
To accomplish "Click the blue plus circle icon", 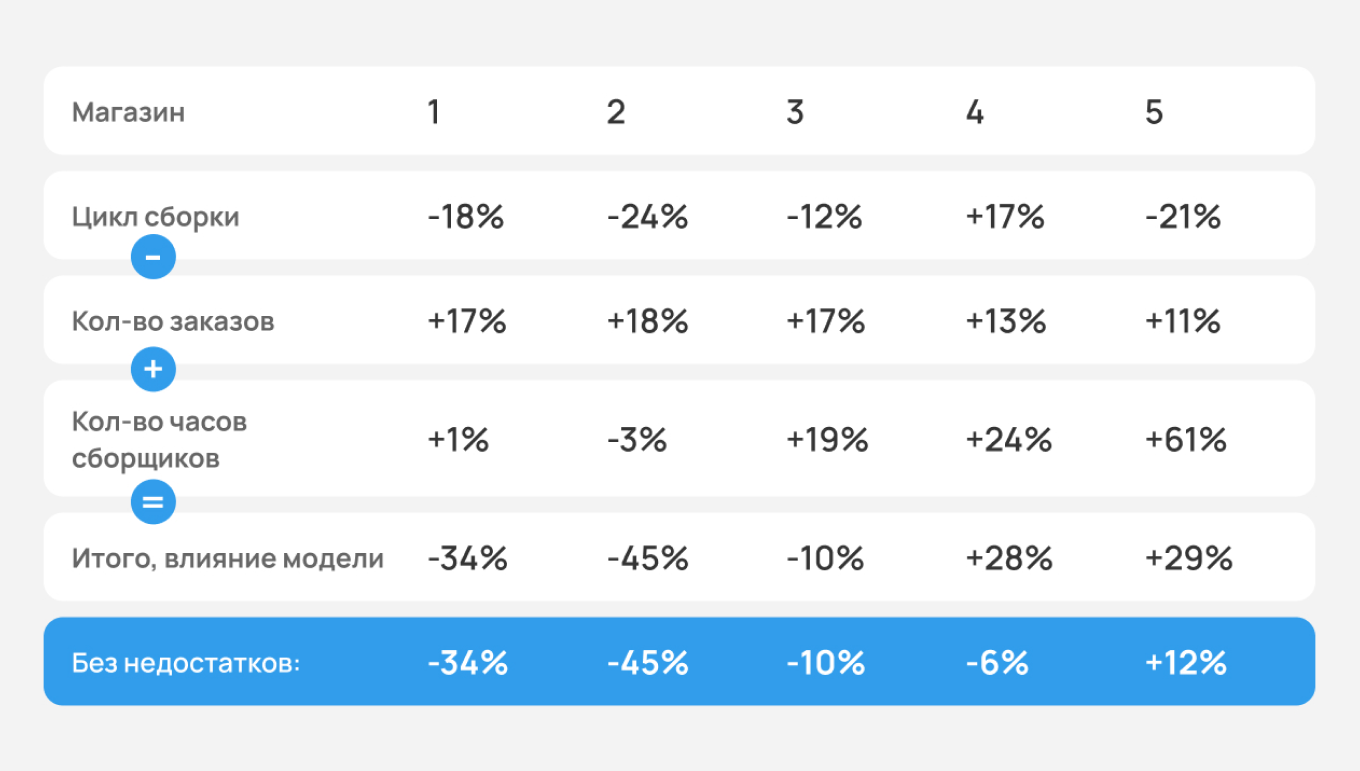I will 153,369.
